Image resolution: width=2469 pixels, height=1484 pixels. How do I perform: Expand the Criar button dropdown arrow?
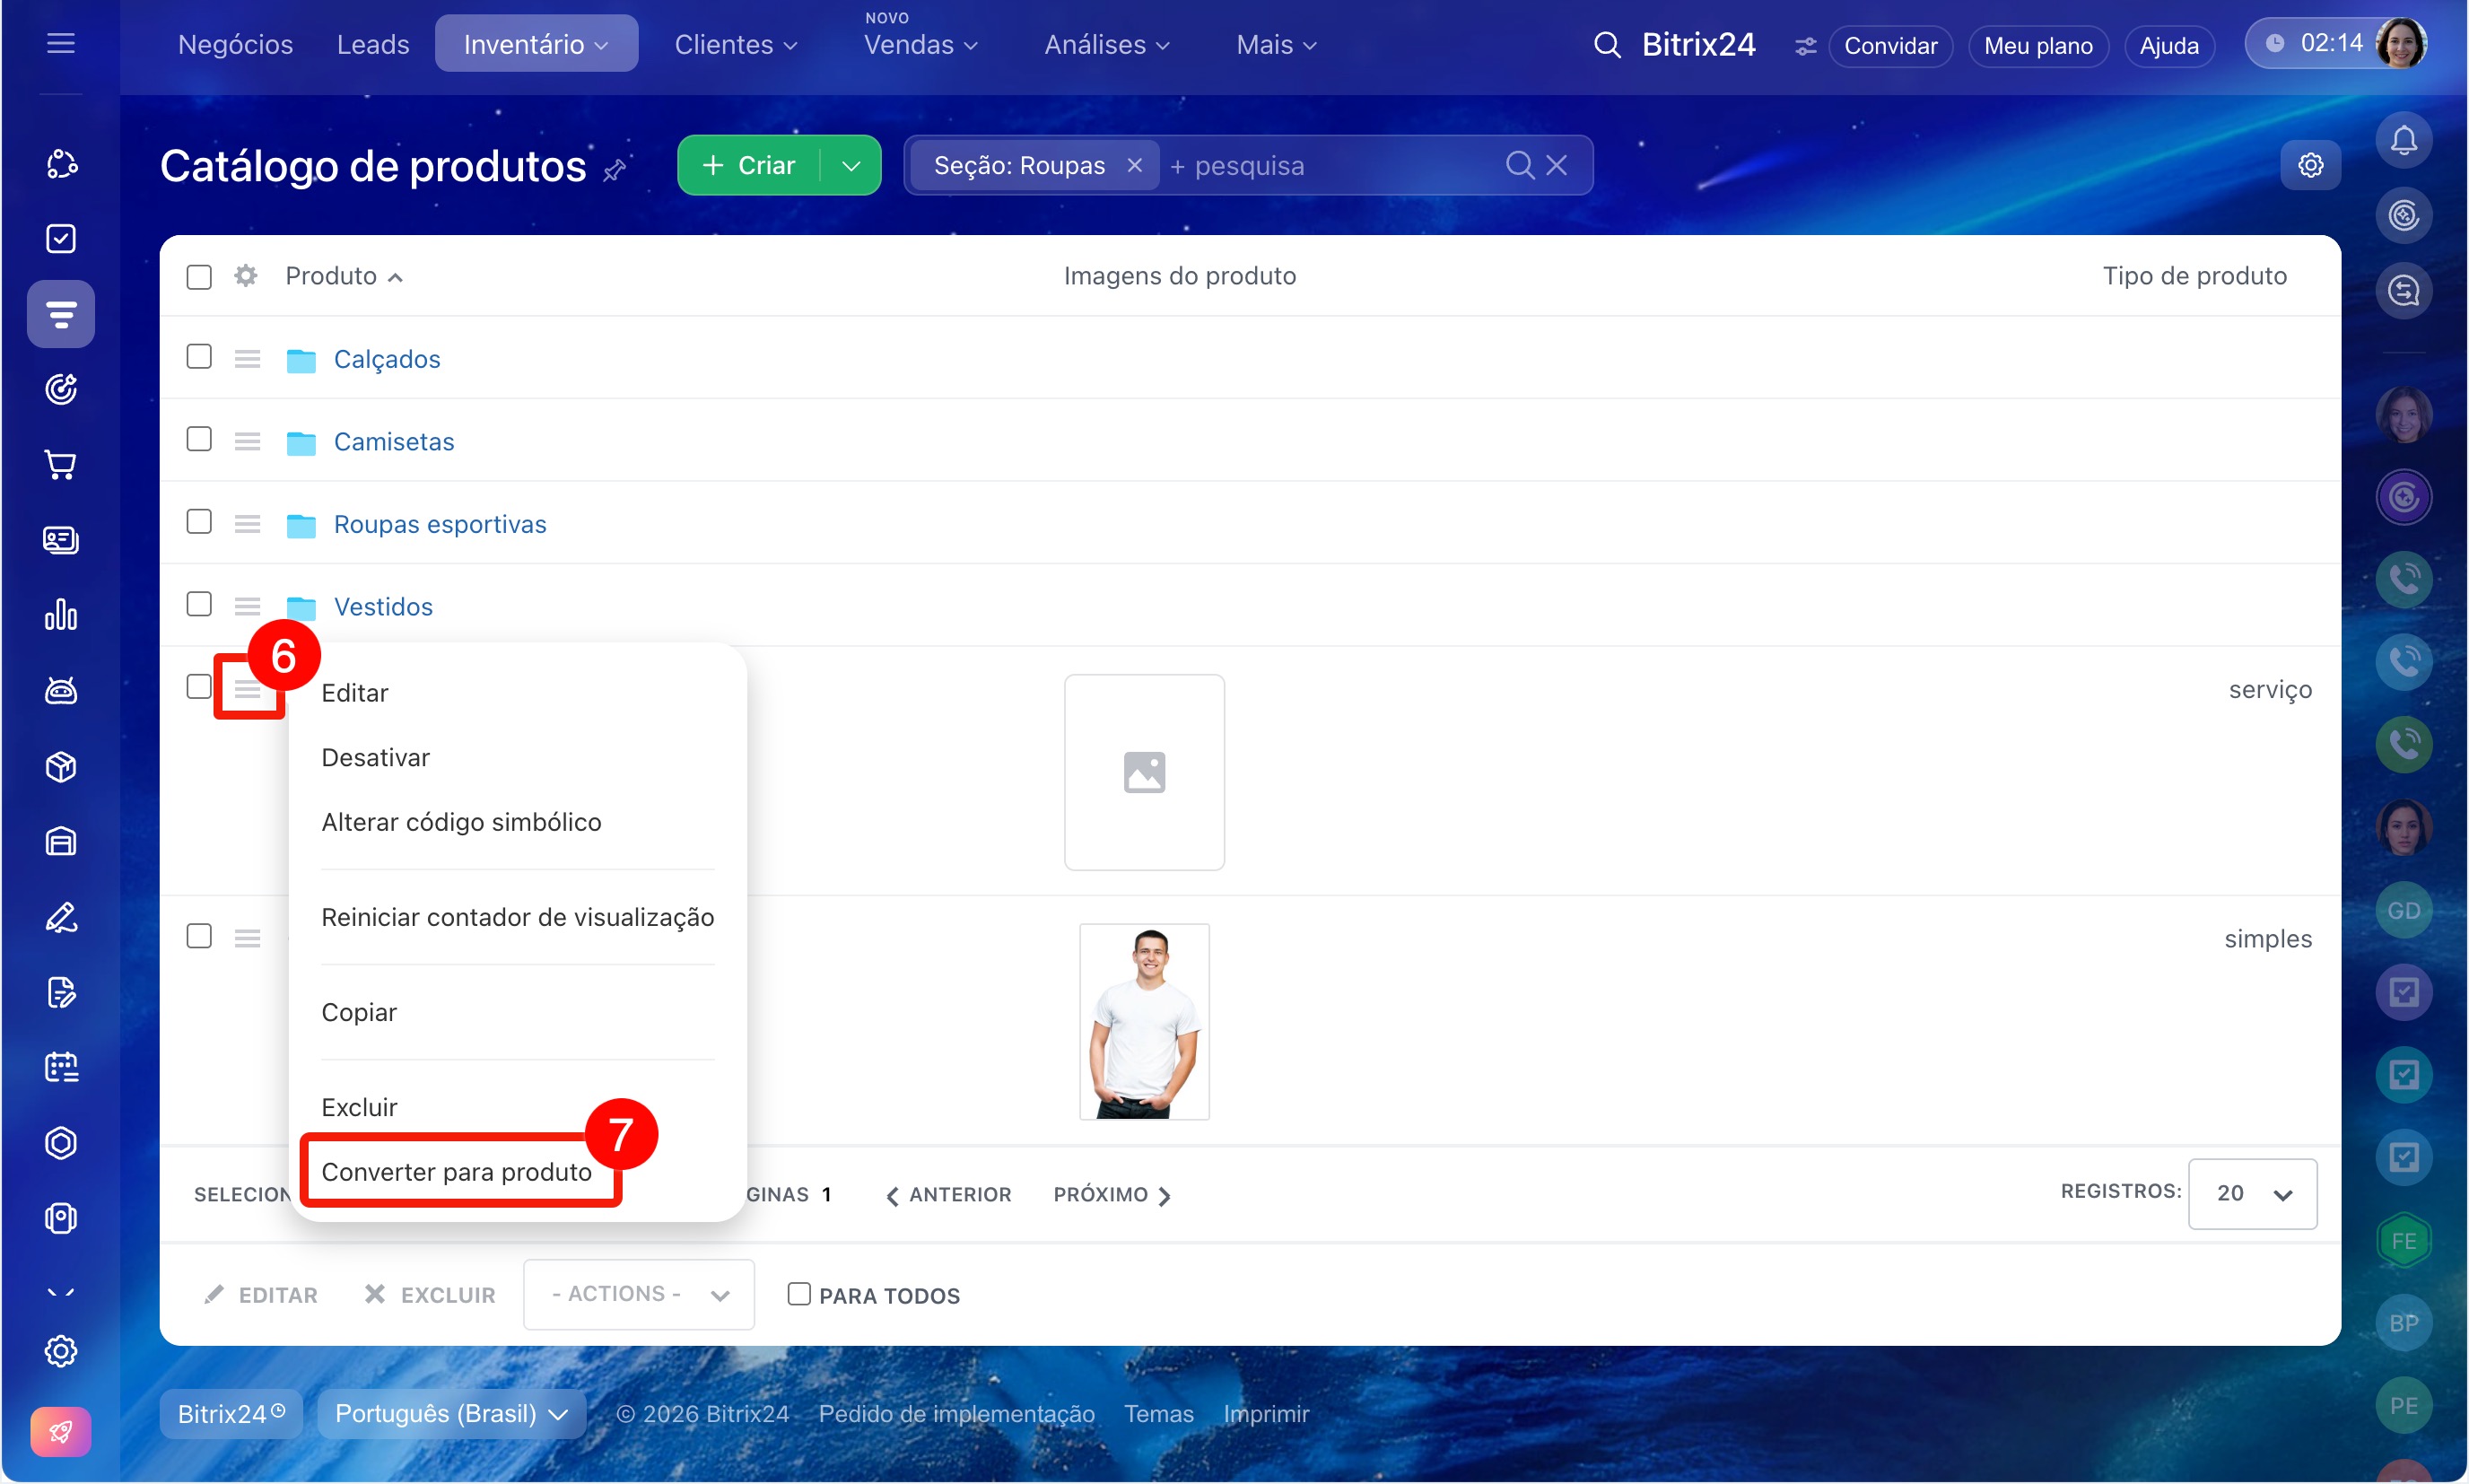tap(851, 166)
